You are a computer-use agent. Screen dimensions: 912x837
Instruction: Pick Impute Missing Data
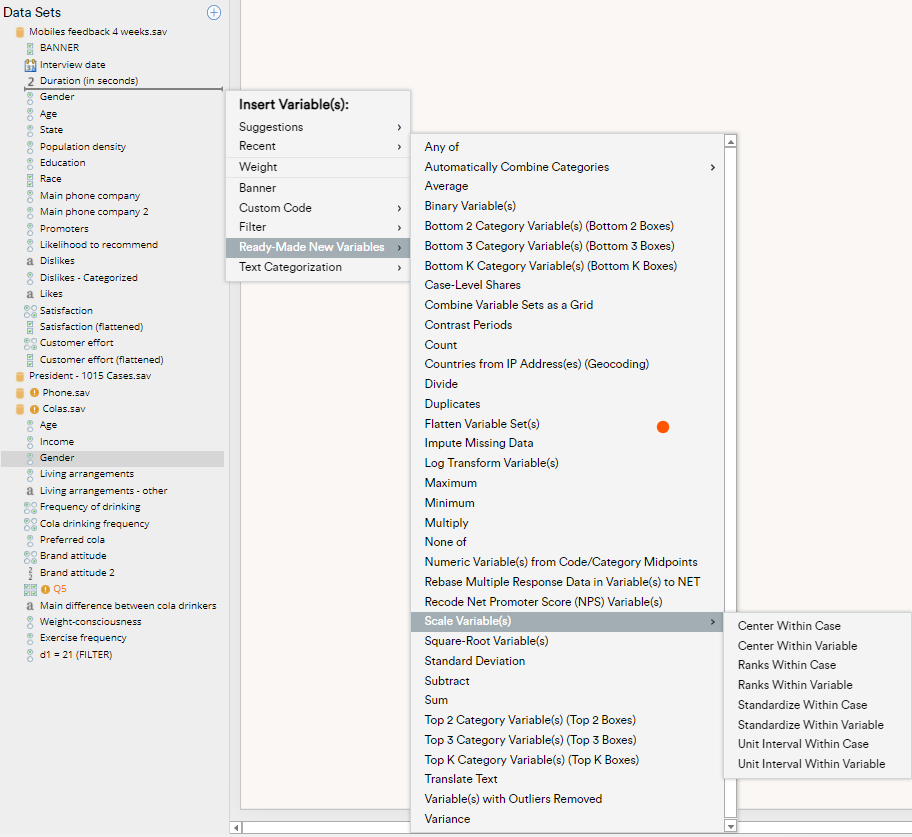[x=567, y=443]
